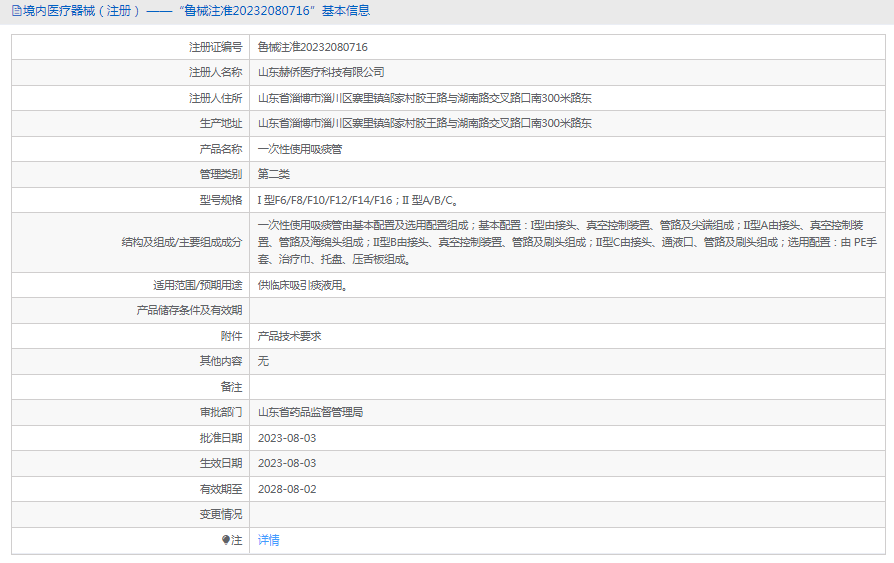The width and height of the screenshot is (894, 563).
Task: Click the 型号规格 value starting with I型F6
Action: [x=358, y=200]
